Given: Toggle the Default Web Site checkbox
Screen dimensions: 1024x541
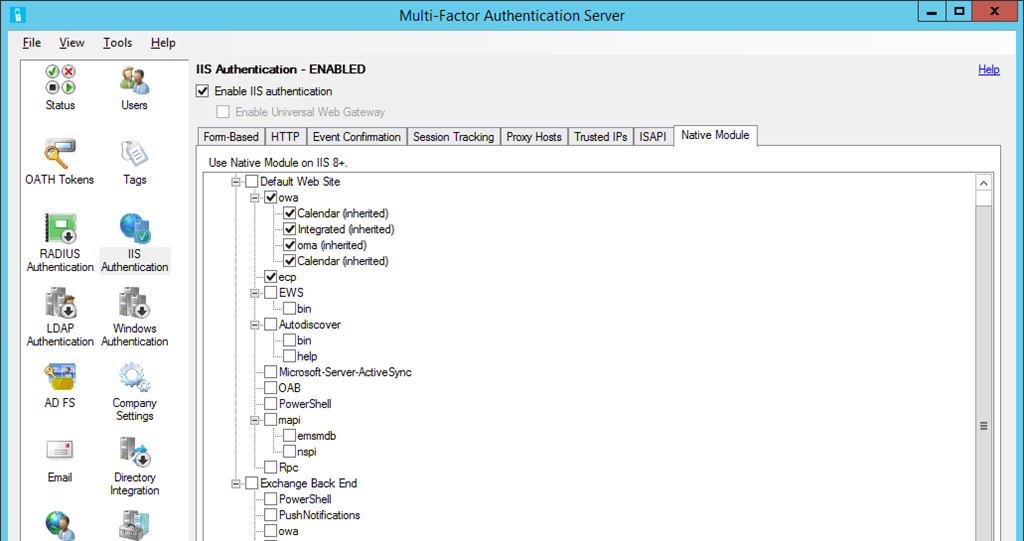Looking at the screenshot, I should coord(251,182).
